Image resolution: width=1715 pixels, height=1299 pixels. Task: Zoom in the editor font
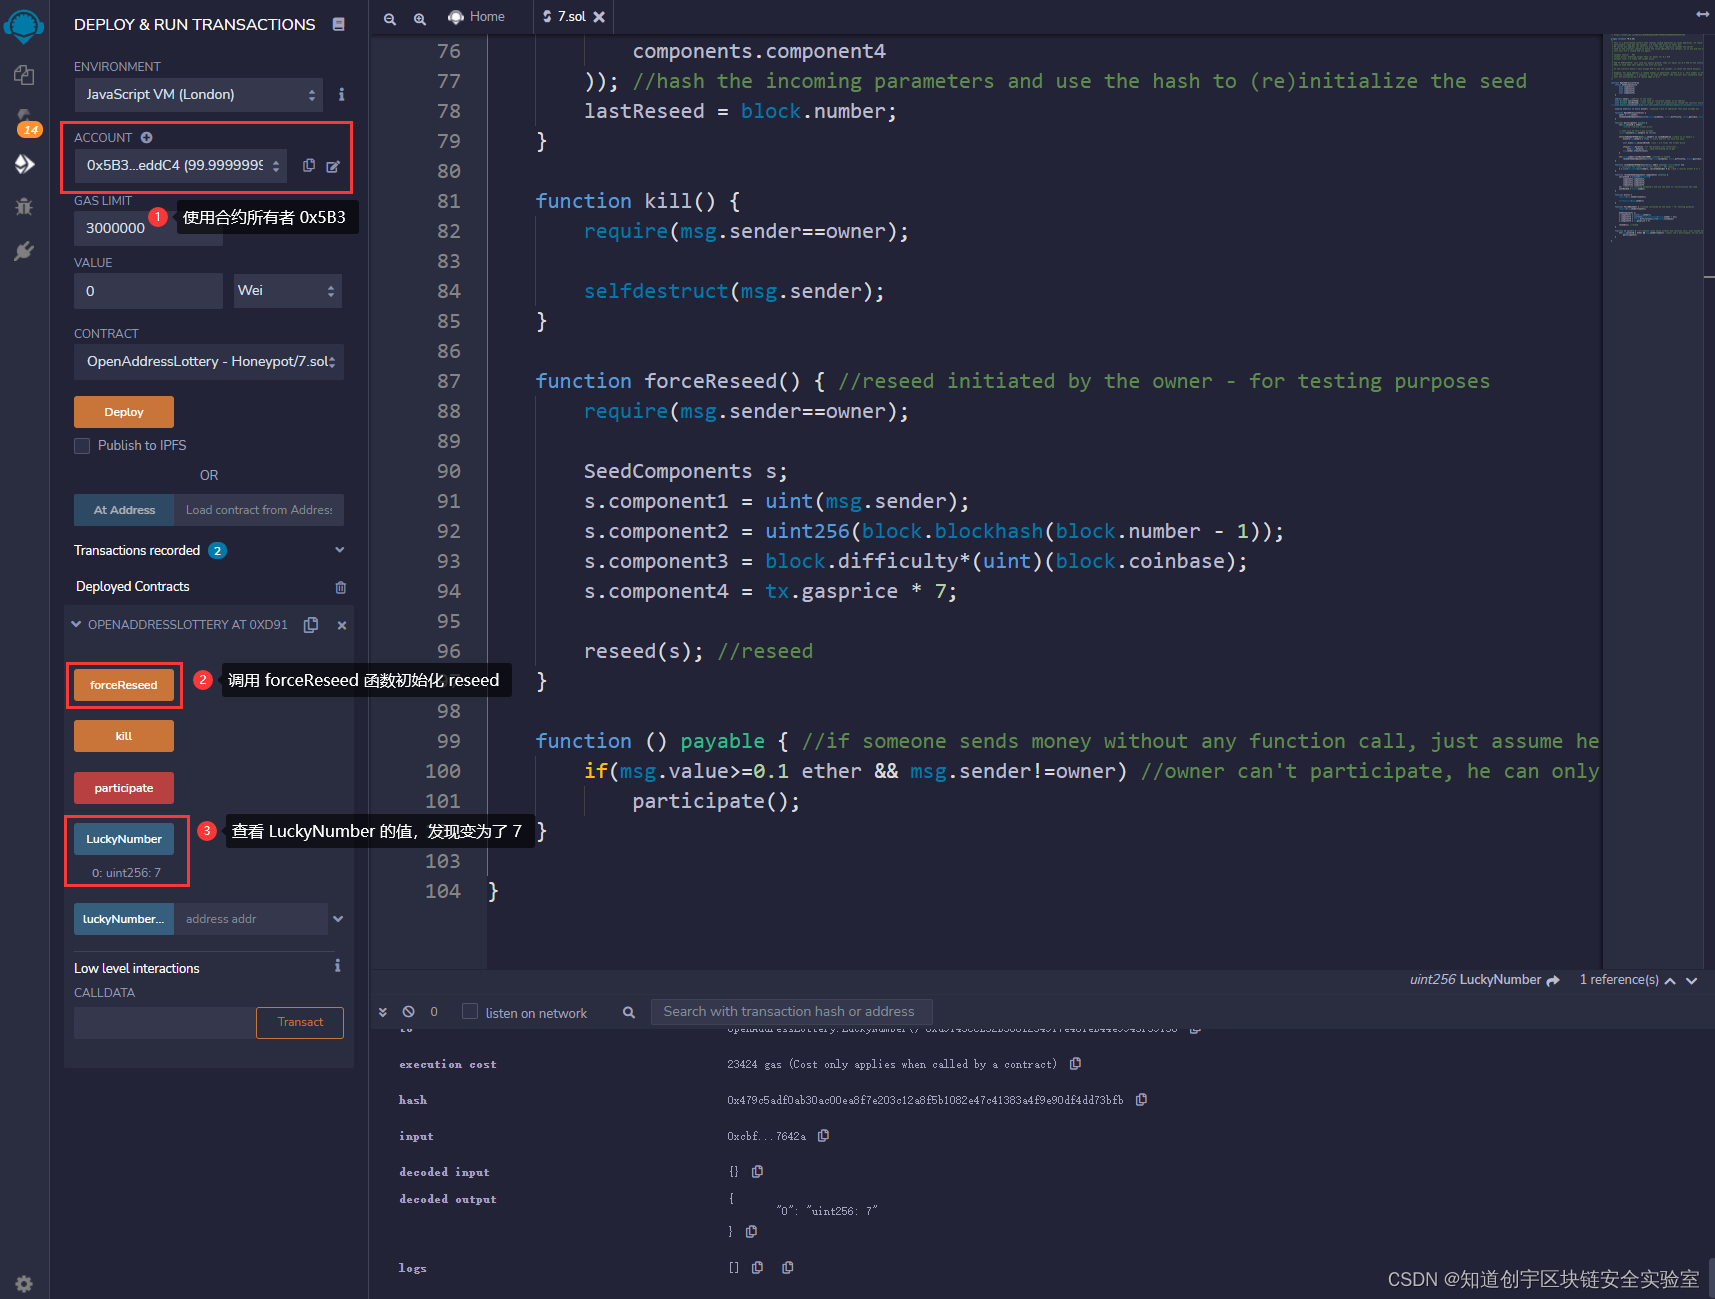[x=420, y=18]
